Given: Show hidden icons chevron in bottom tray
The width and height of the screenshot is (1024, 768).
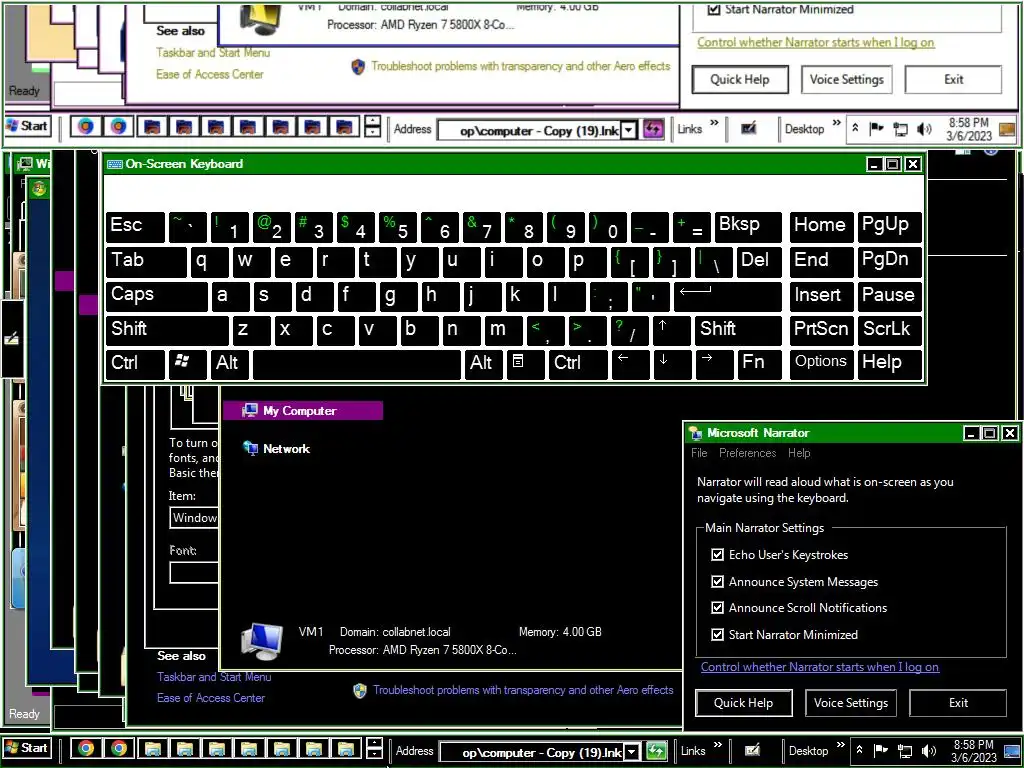Looking at the screenshot, I should click(x=859, y=750).
